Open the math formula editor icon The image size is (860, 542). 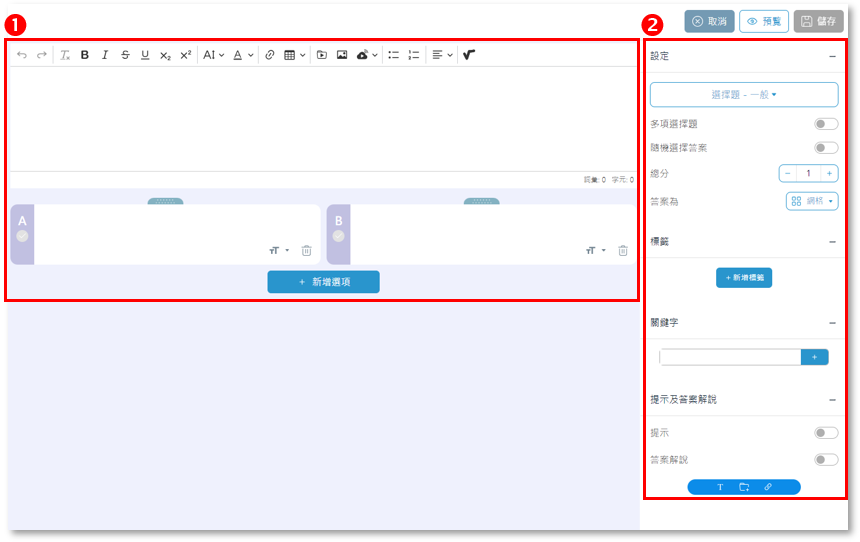469,55
